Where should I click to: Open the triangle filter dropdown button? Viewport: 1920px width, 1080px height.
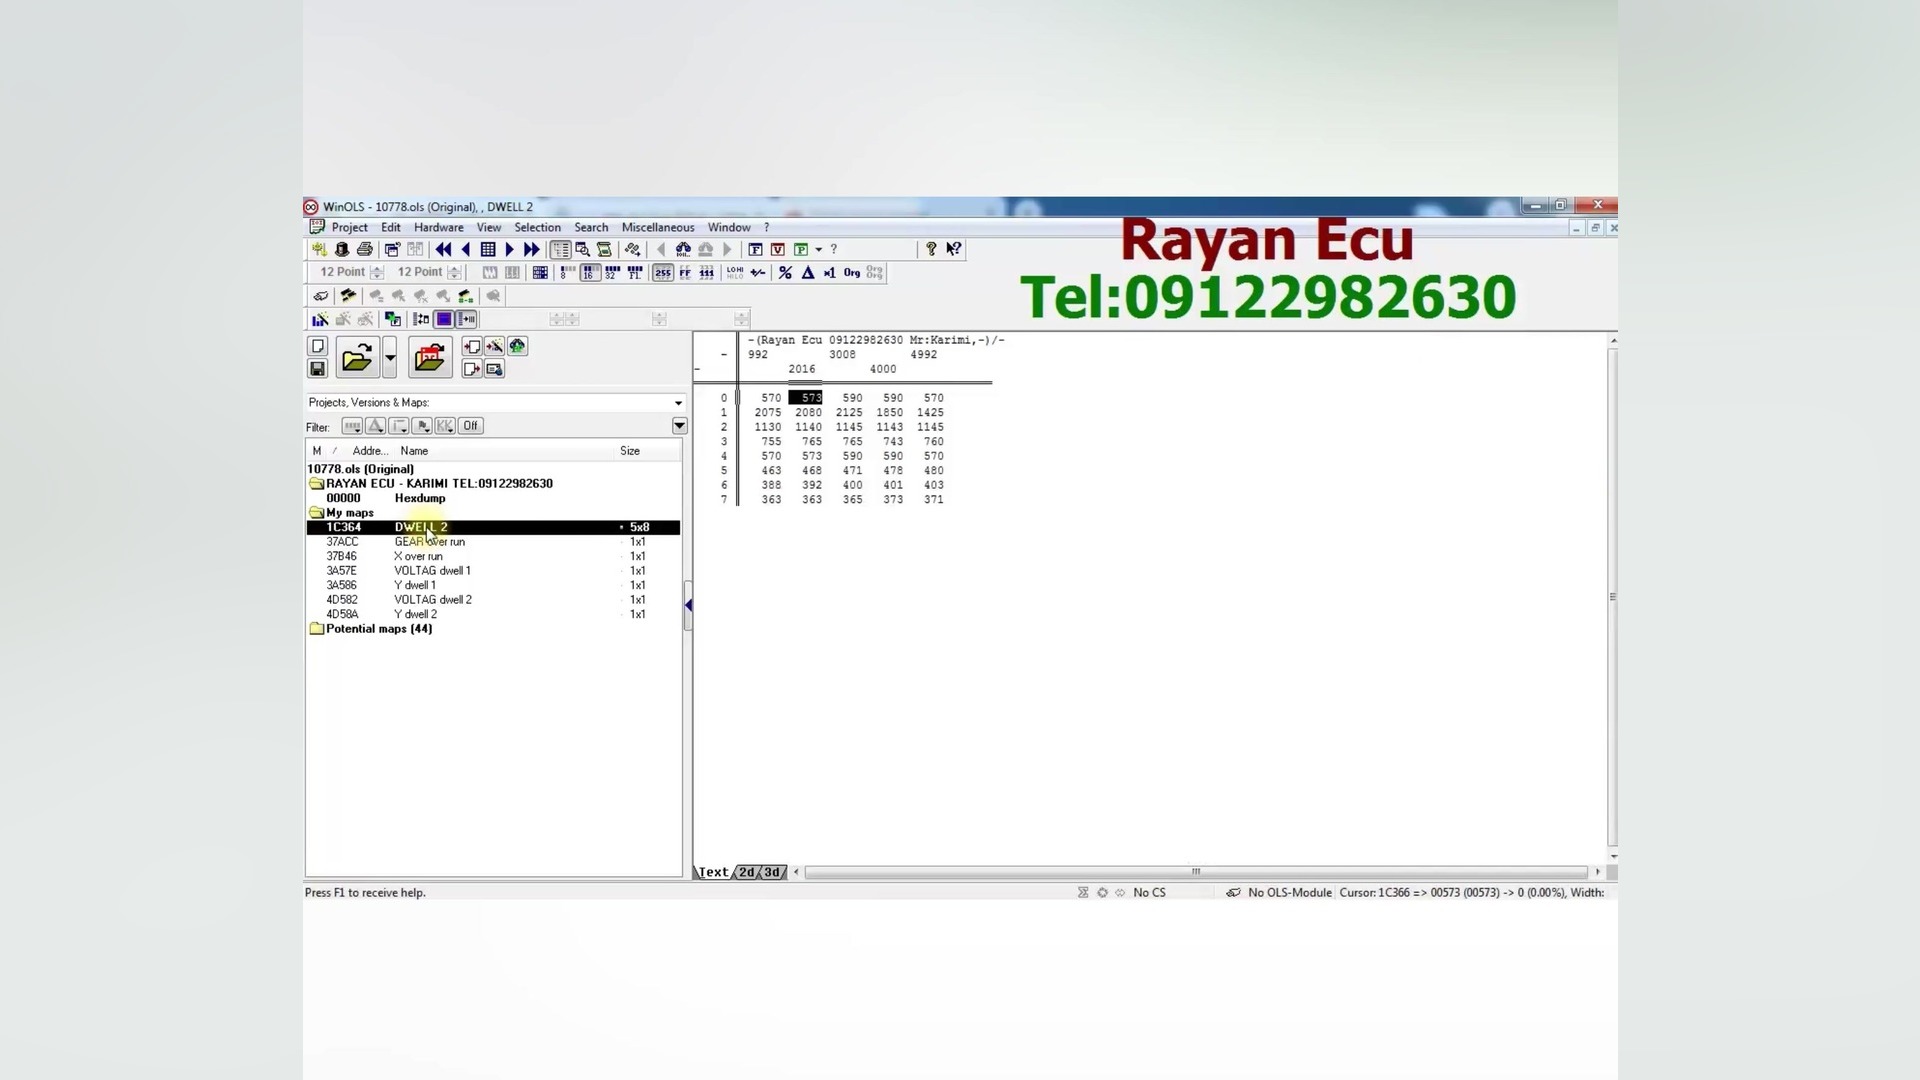point(376,426)
